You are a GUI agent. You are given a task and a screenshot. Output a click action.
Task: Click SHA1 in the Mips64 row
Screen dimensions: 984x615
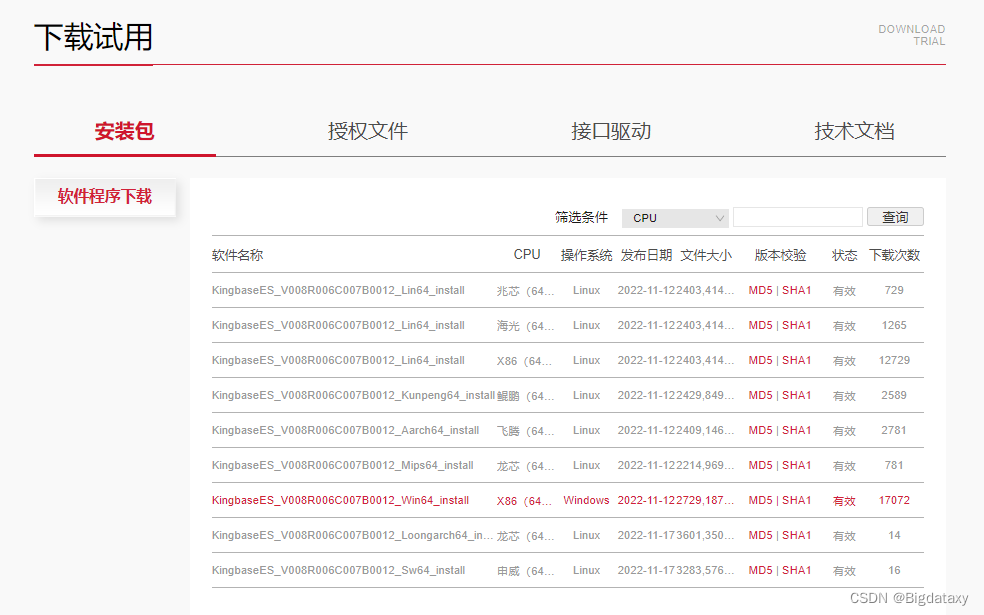pyautogui.click(x=796, y=466)
